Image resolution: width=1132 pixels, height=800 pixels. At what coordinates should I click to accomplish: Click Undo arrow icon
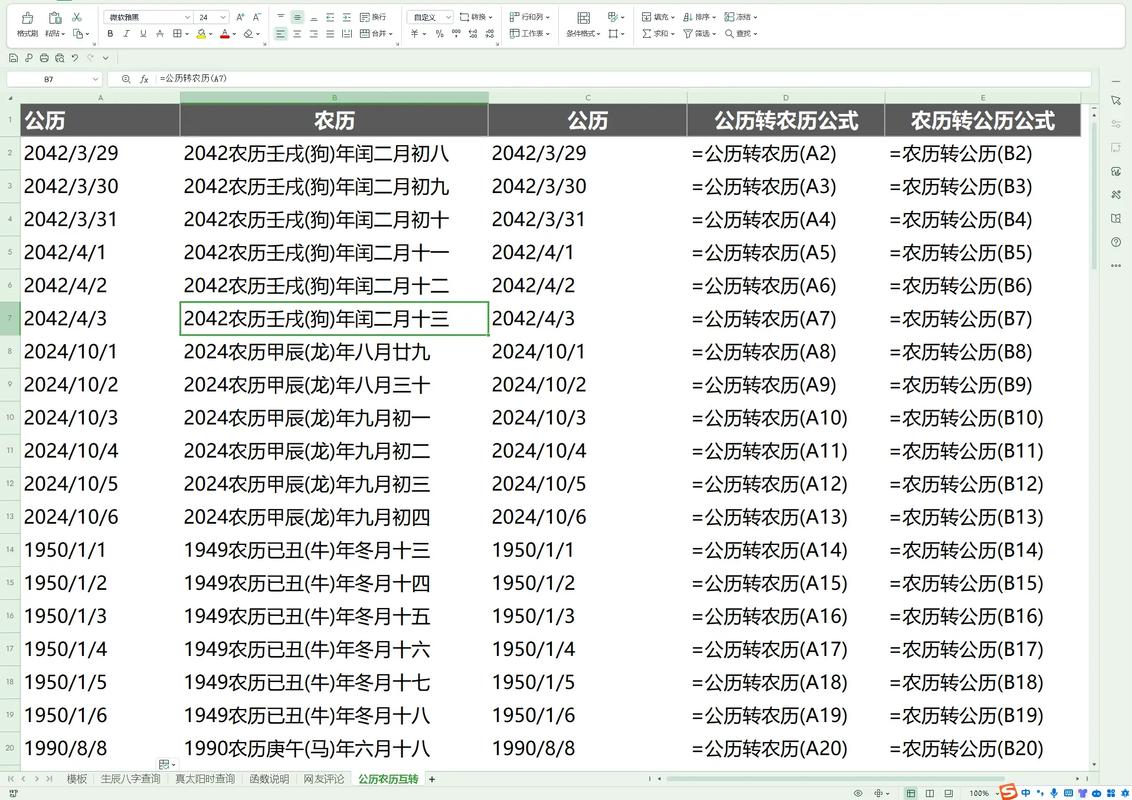click(74, 58)
